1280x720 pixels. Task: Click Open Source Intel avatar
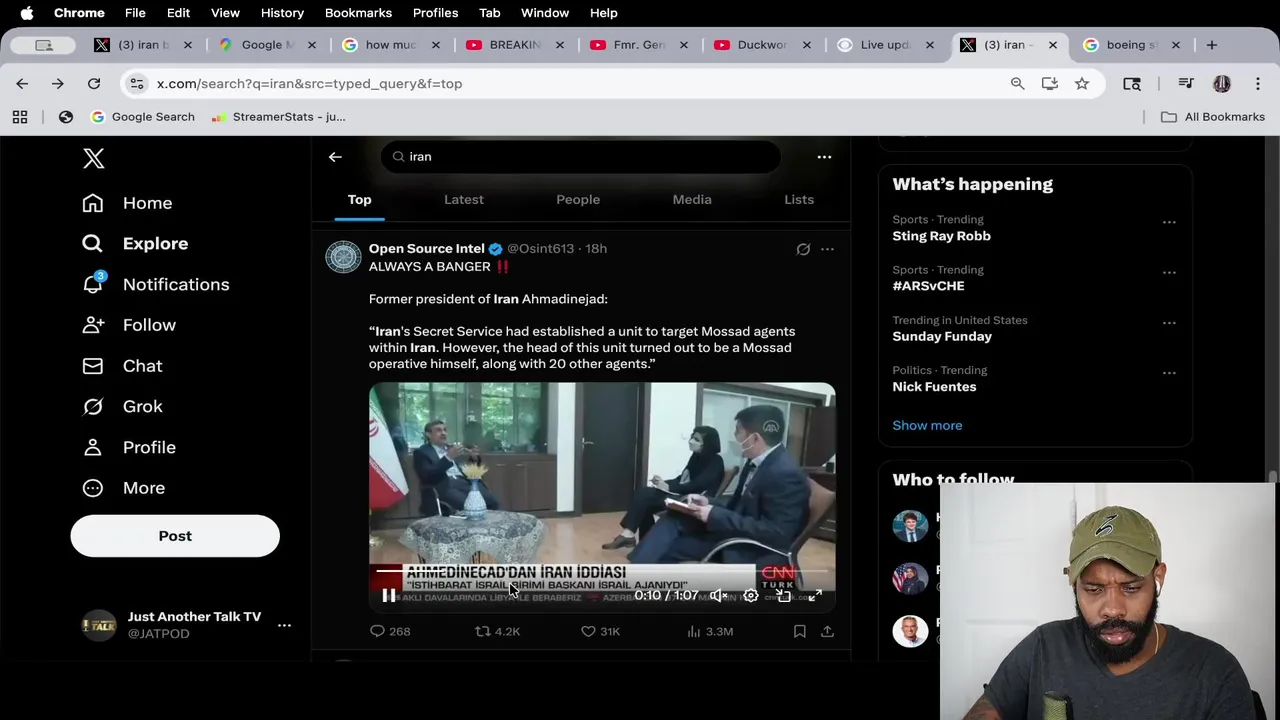[343, 257]
